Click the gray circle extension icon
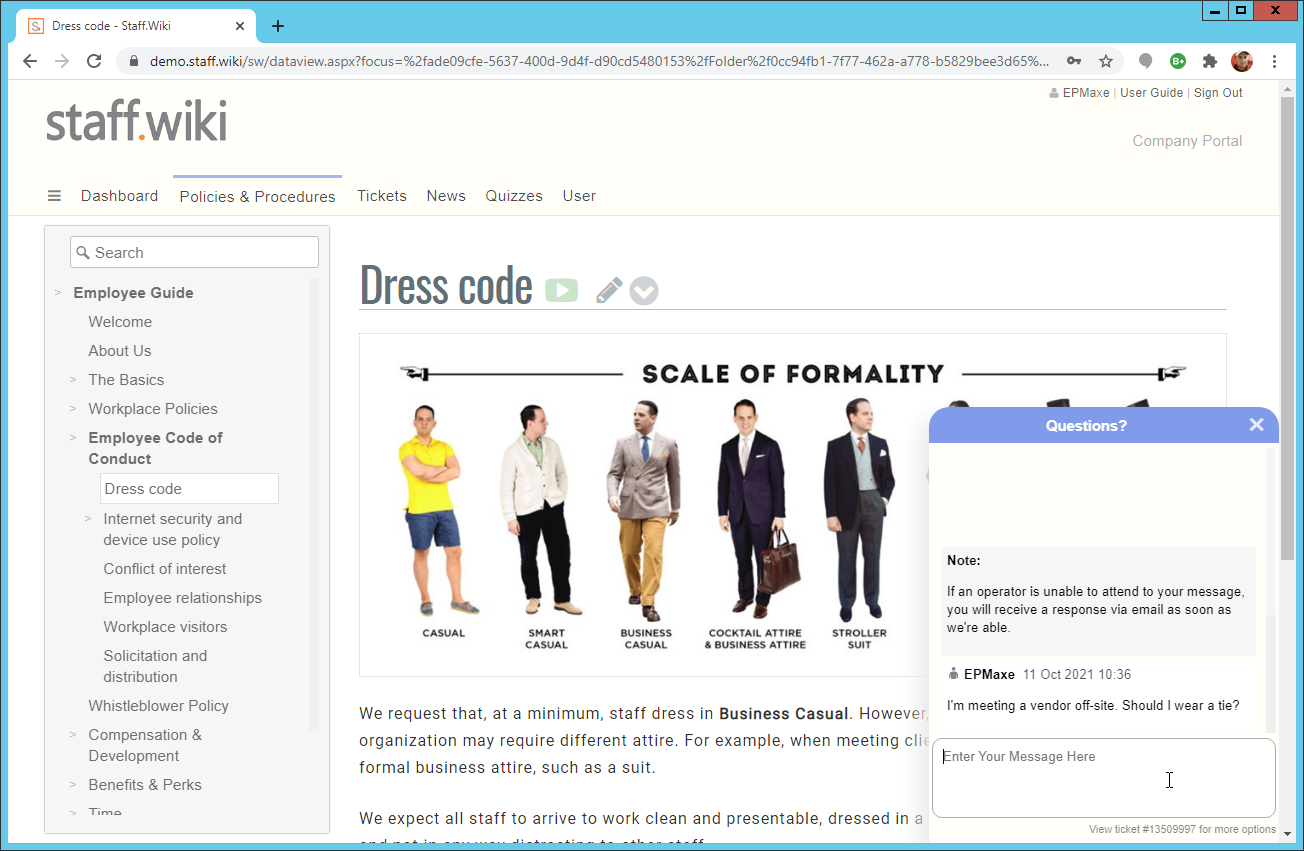Image resolution: width=1304 pixels, height=851 pixels. pos(1146,61)
